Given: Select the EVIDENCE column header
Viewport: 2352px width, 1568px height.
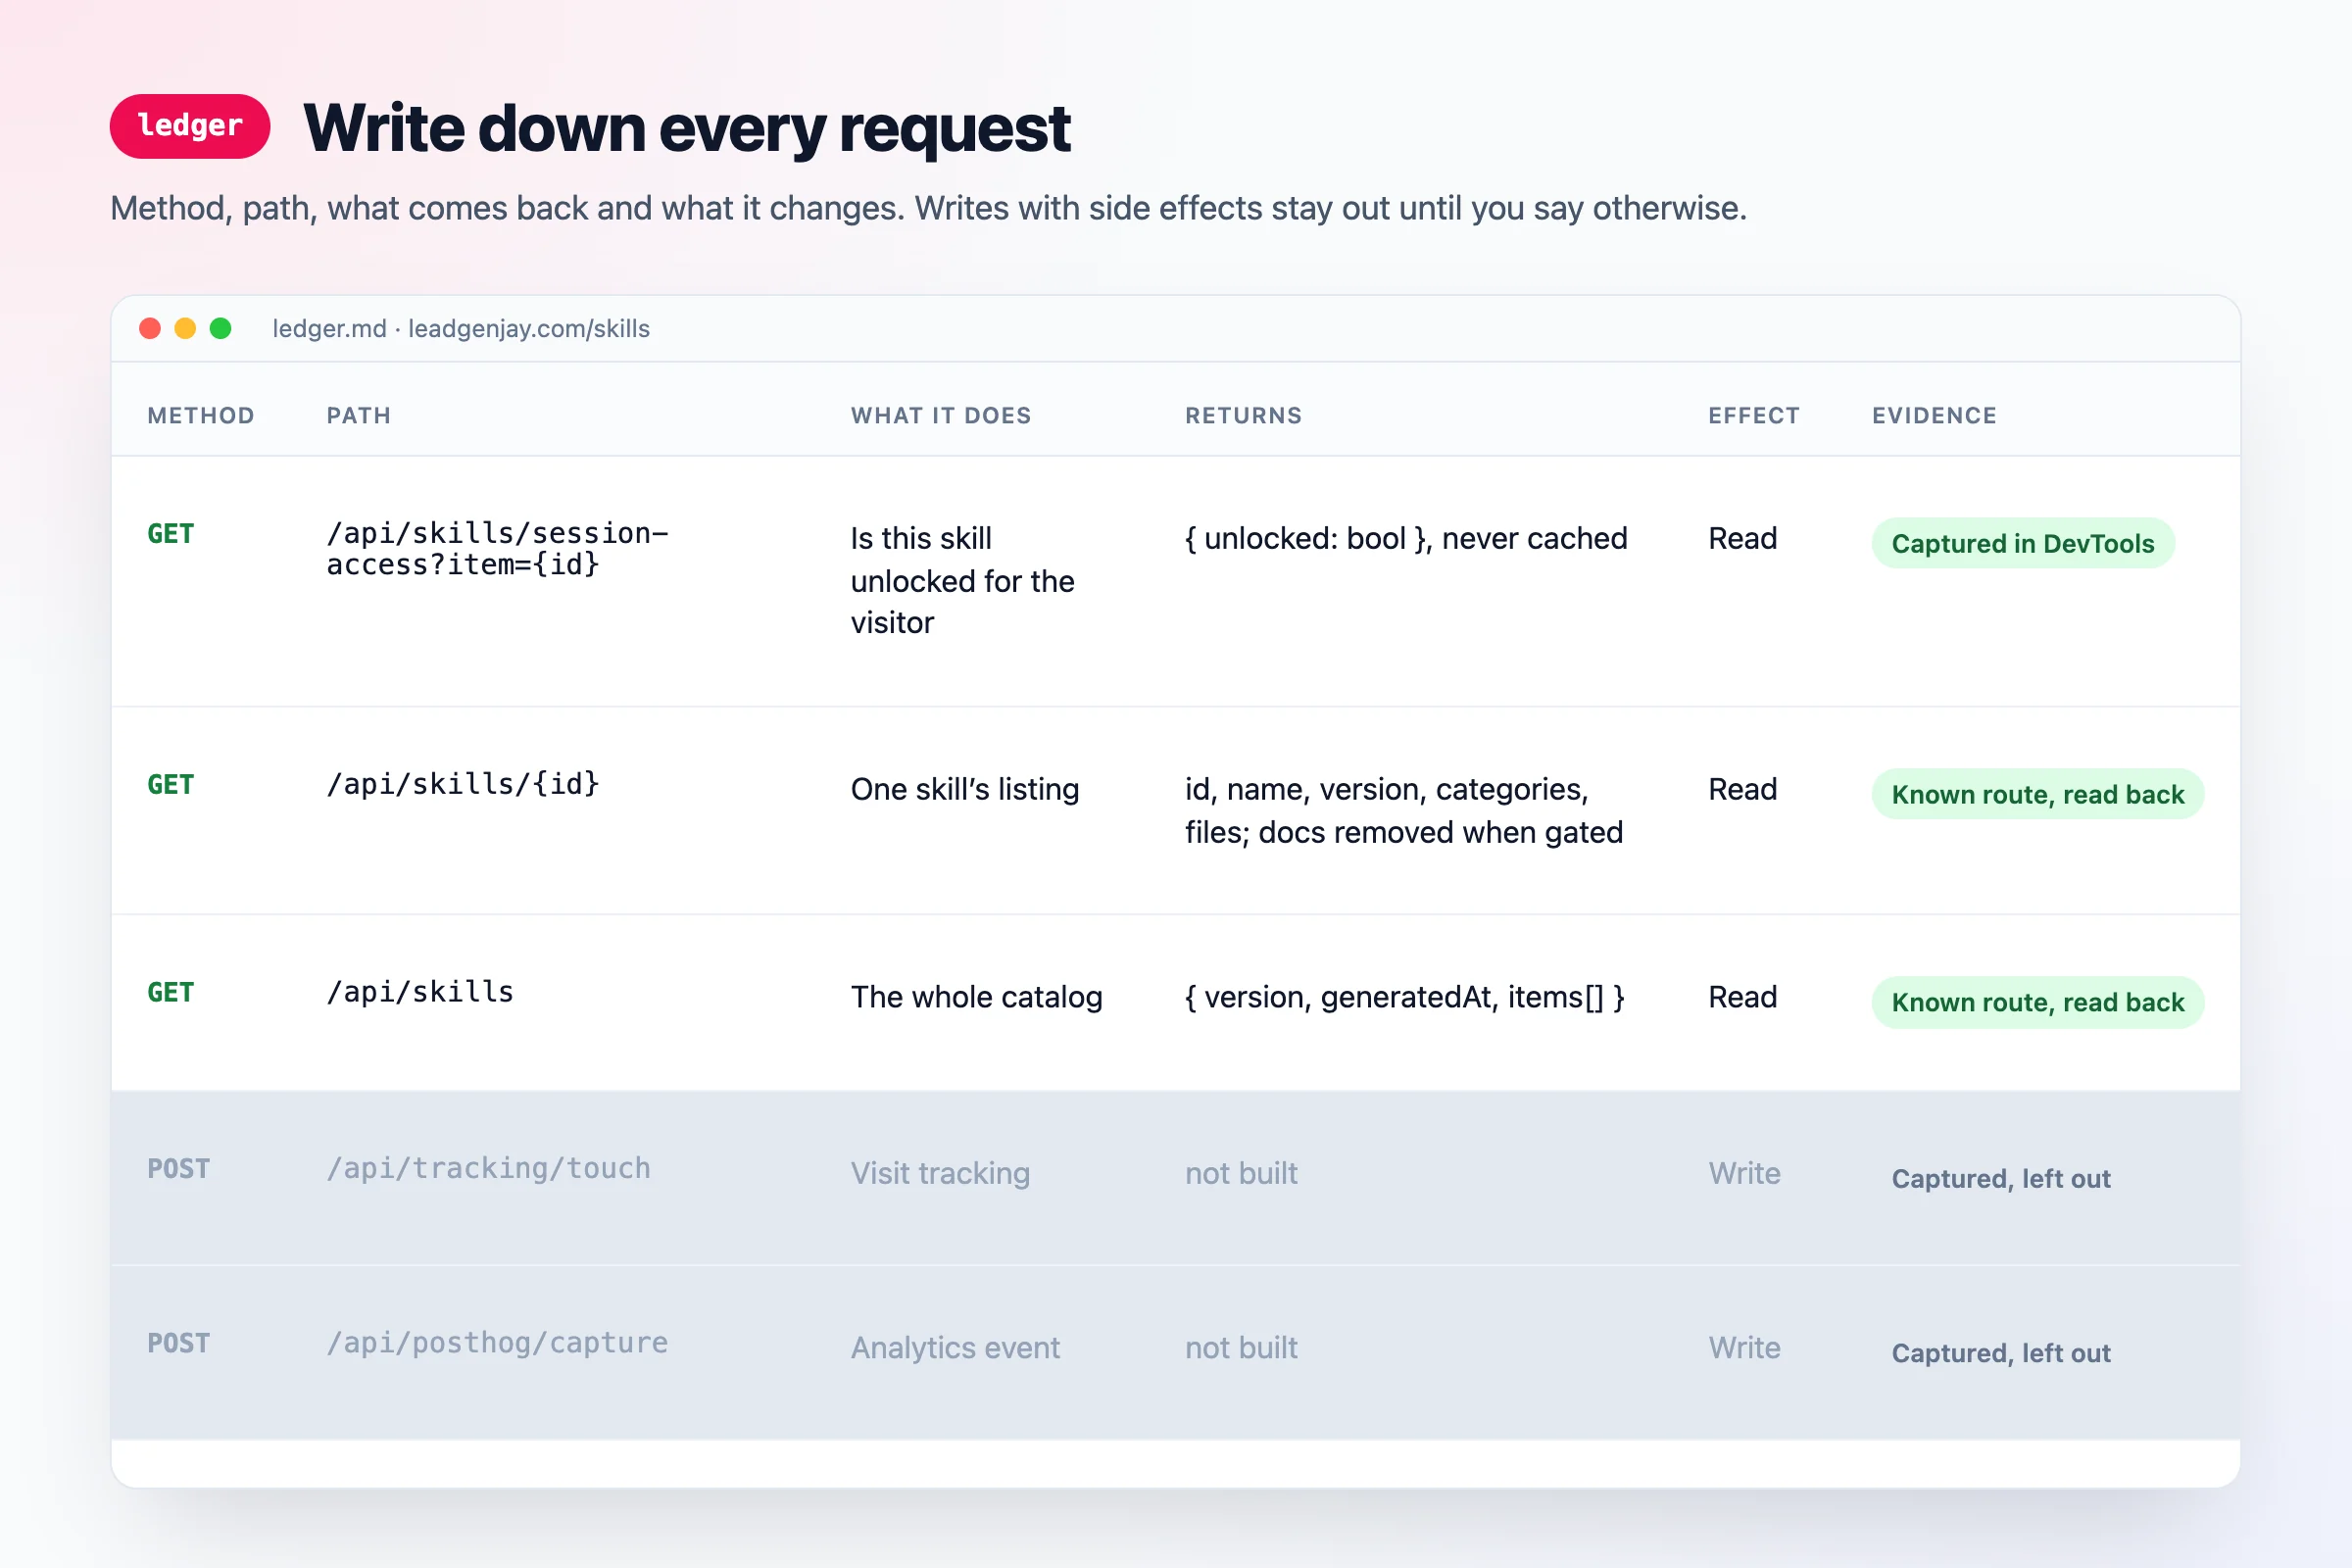Looking at the screenshot, I should (1935, 416).
